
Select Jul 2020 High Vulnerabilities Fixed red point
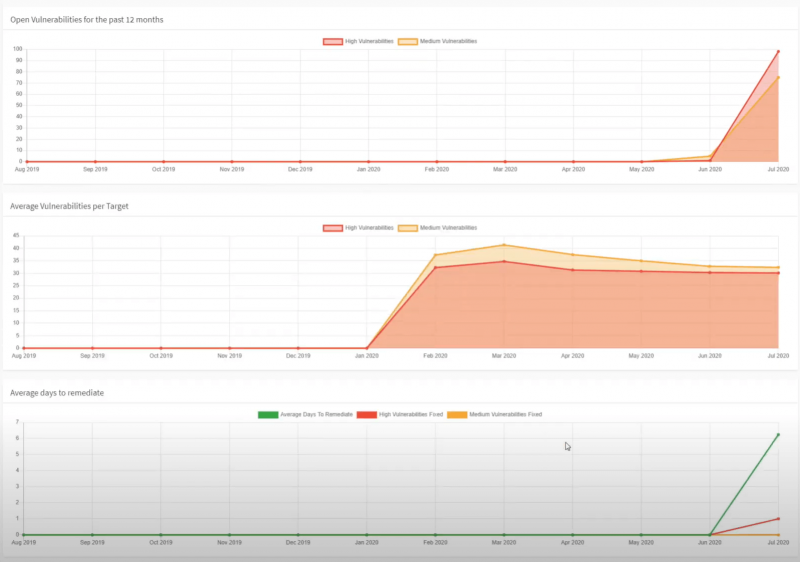(778, 518)
